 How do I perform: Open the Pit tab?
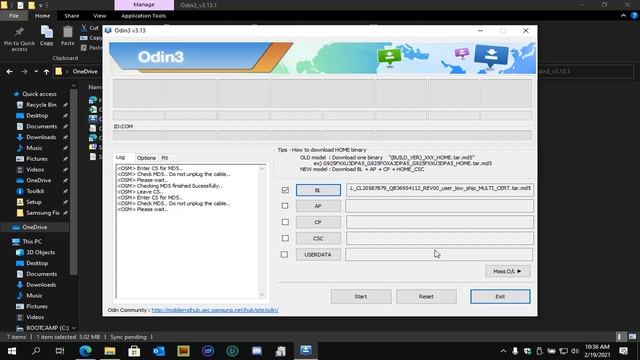[165, 158]
